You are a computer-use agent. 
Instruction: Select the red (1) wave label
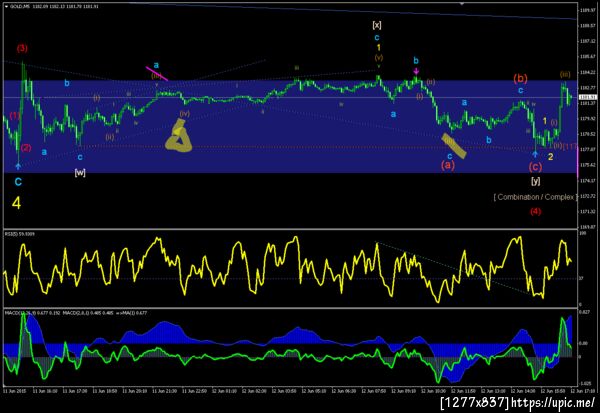[14, 116]
